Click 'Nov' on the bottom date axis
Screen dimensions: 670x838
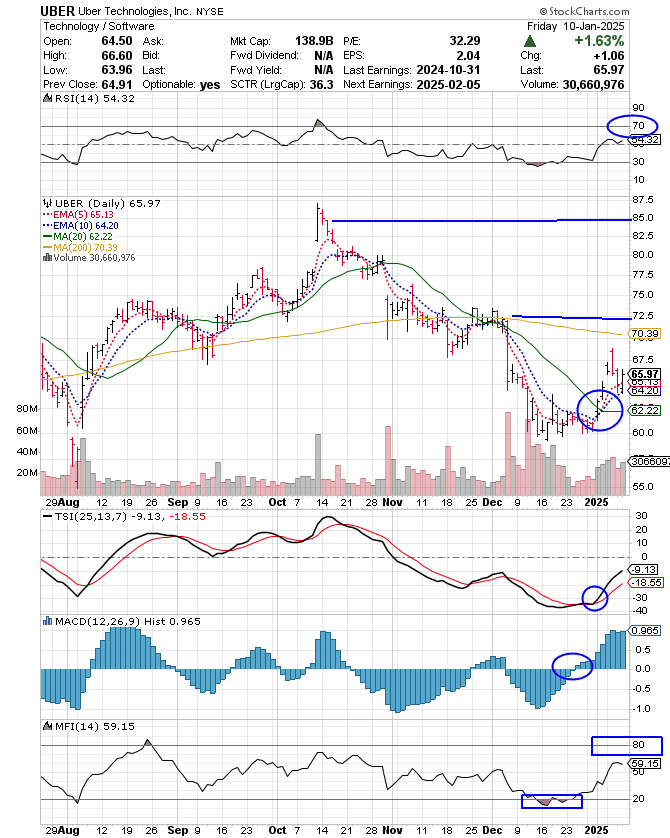393,830
